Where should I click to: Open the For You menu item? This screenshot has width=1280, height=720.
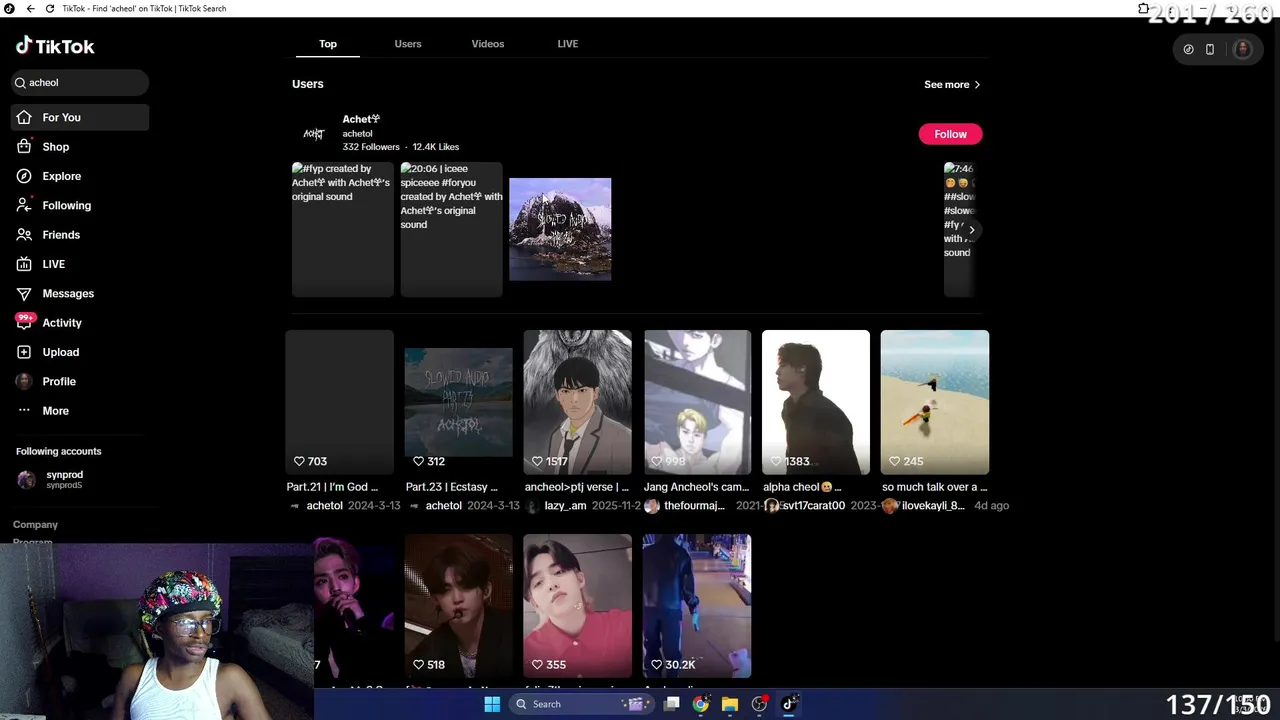pyautogui.click(x=80, y=118)
